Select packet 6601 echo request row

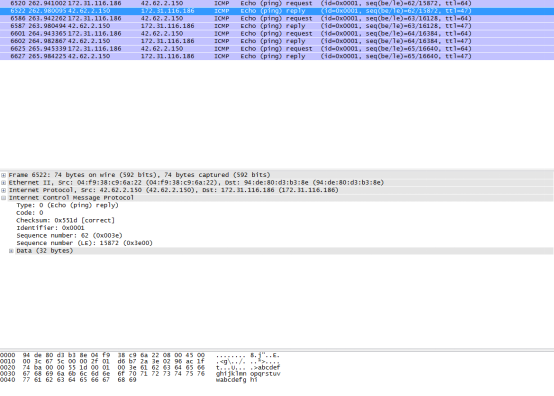277,34
